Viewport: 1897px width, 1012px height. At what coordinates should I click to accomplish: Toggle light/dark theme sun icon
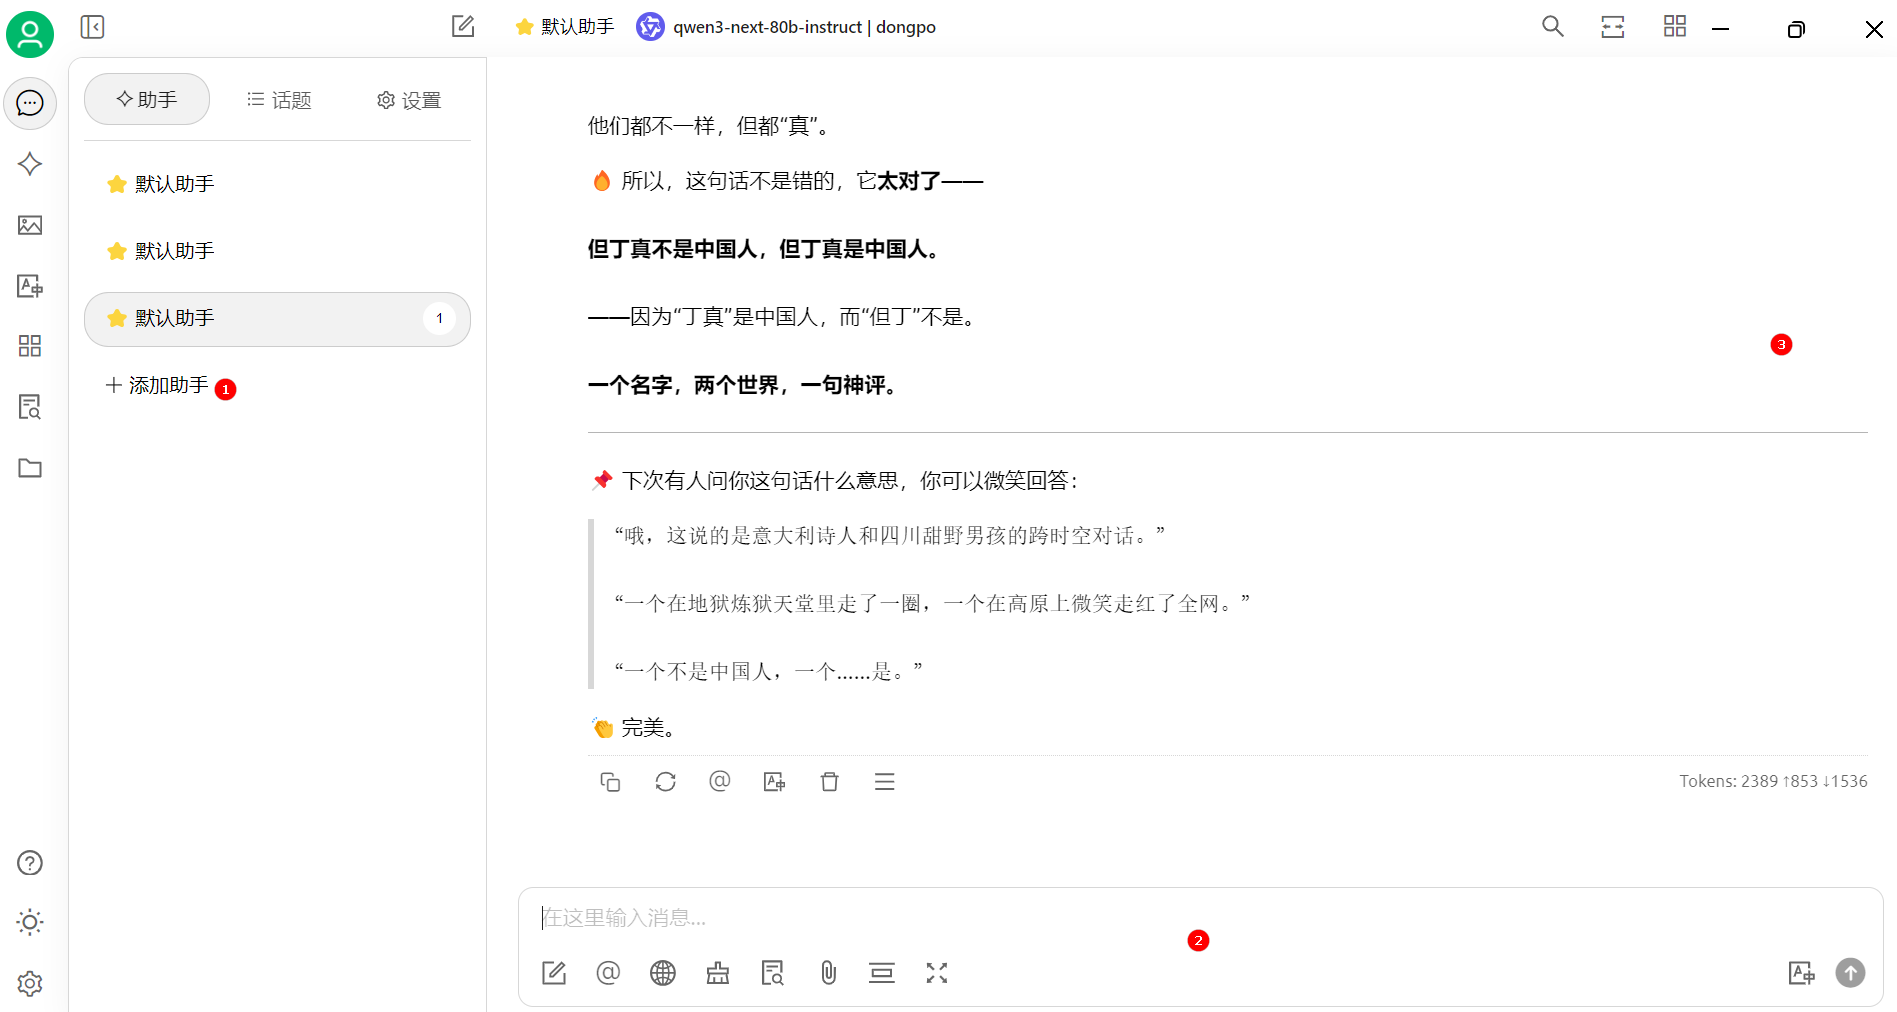[30, 922]
